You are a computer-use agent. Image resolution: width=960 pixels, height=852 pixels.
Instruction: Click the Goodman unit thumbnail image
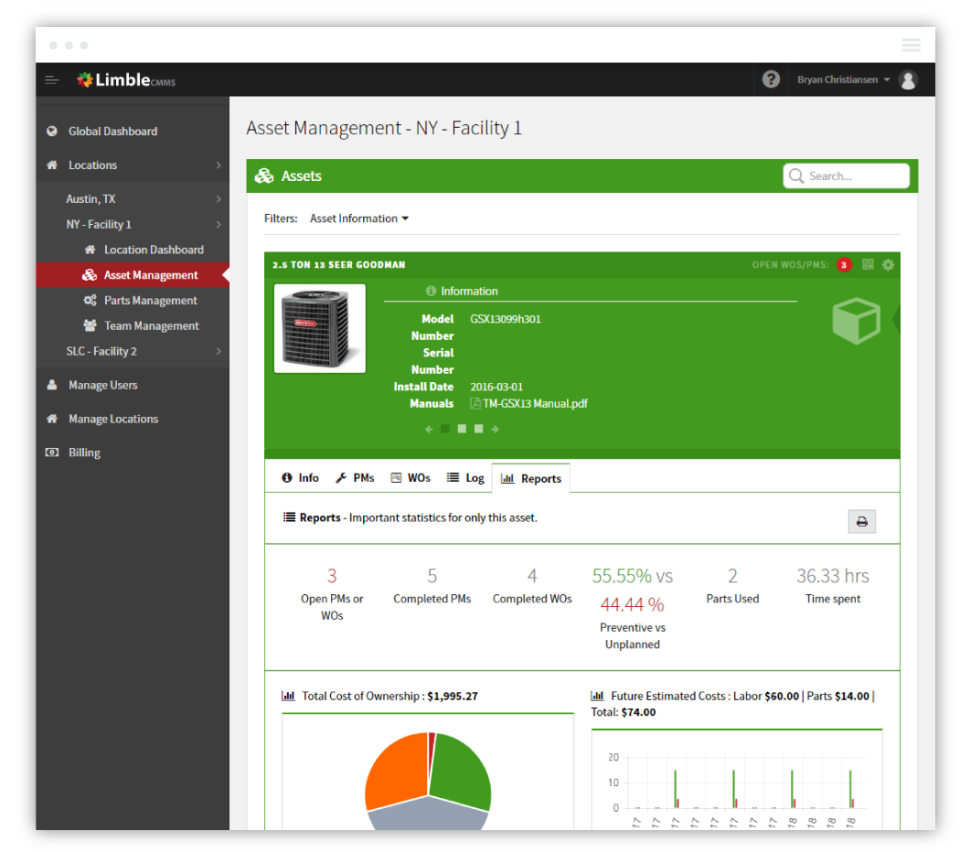tap(320, 328)
